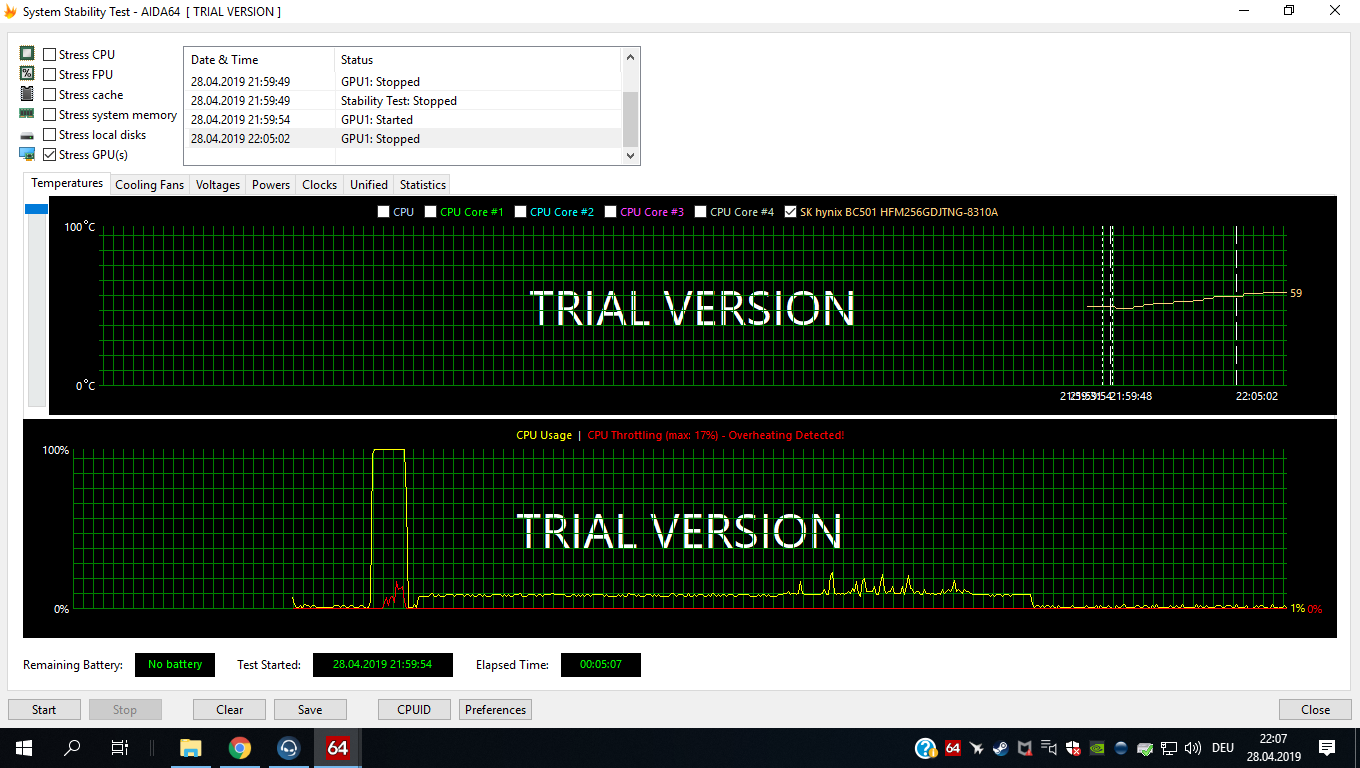This screenshot has height=768, width=1360.
Task: Click the help question-mark tray icon
Action: coord(926,747)
